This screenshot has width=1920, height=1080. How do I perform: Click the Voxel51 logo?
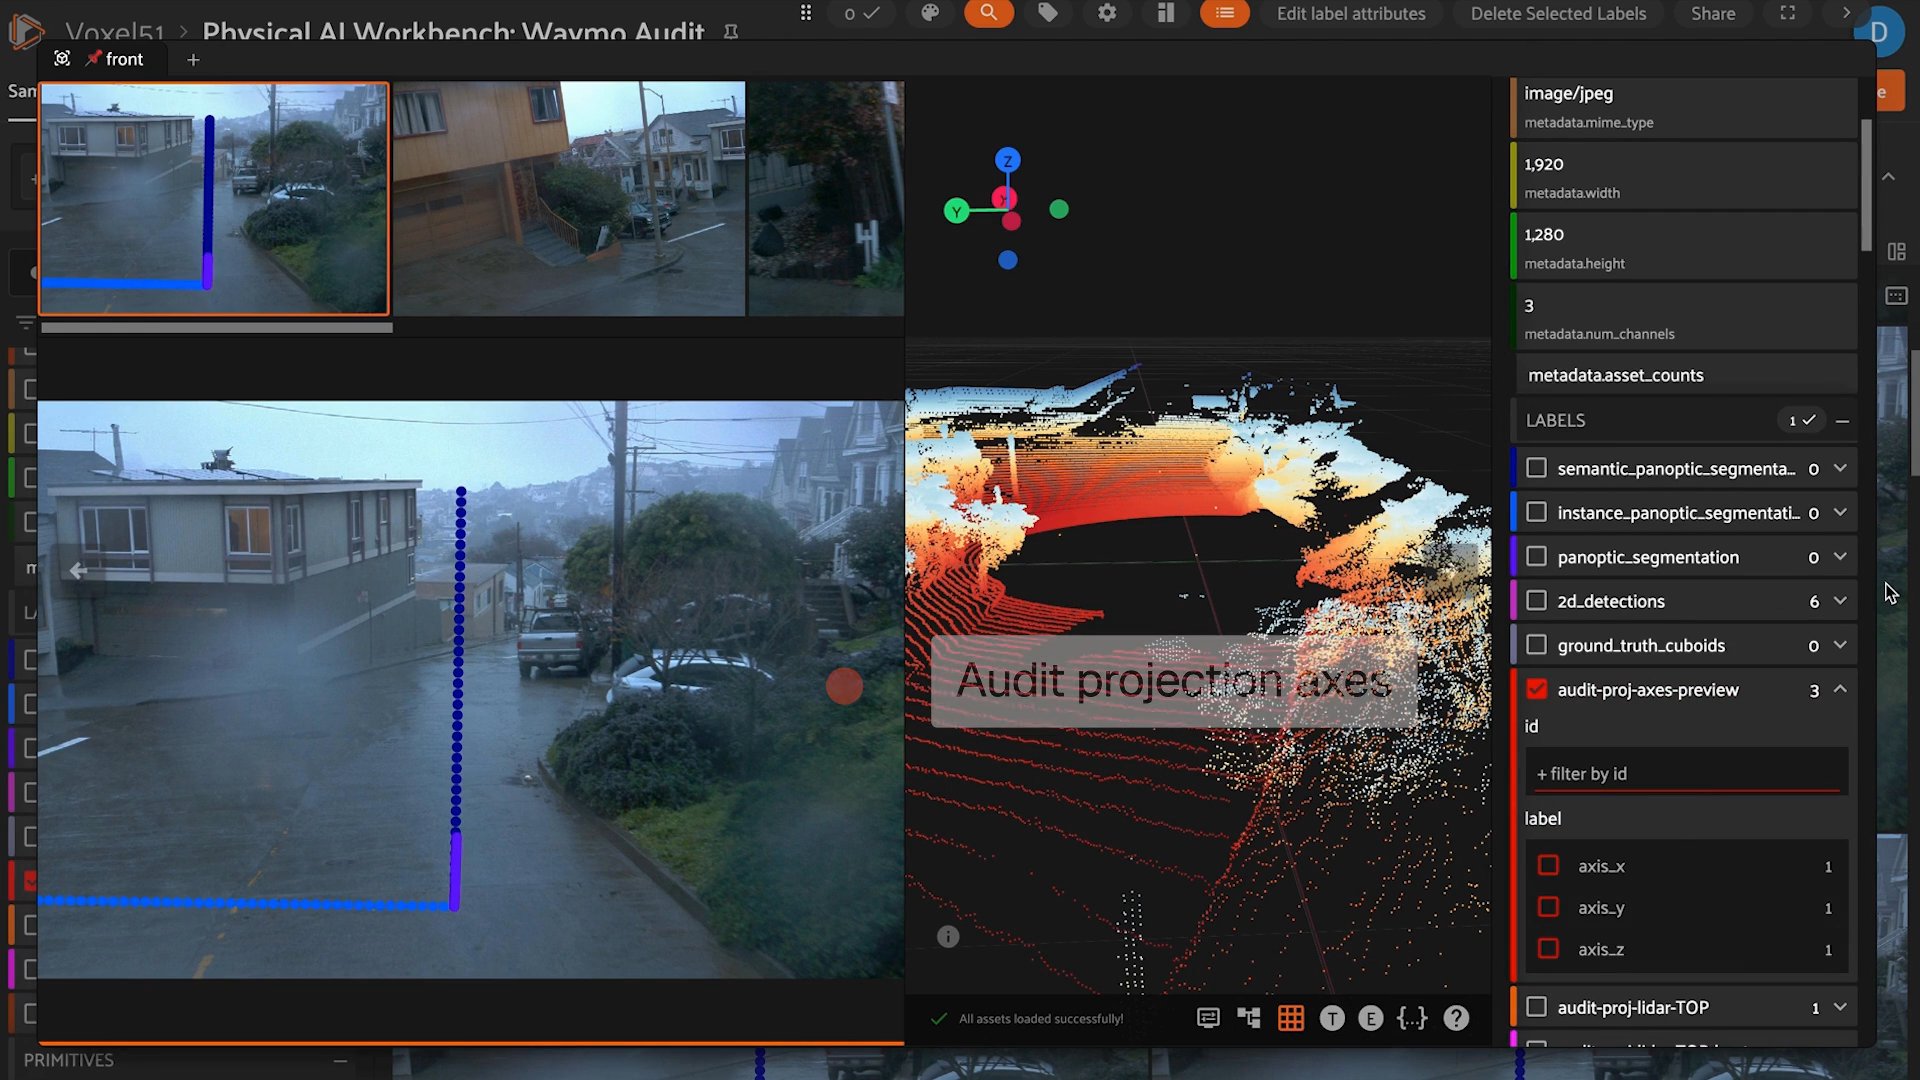click(25, 31)
